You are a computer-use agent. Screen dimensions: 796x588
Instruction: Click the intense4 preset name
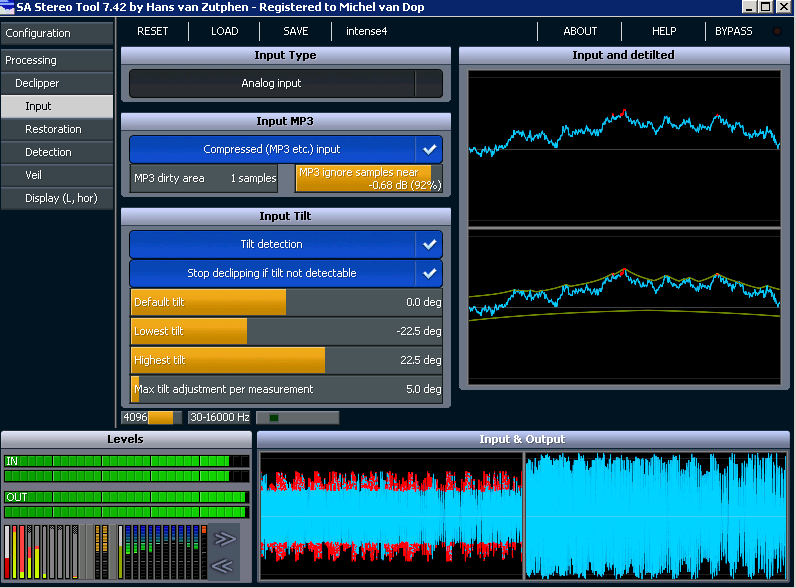[x=367, y=31]
